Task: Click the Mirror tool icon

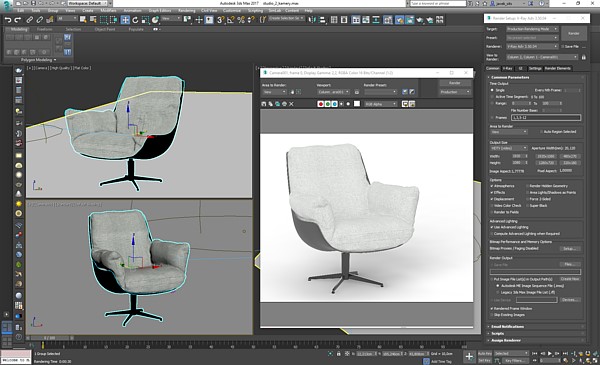Action: (x=312, y=20)
